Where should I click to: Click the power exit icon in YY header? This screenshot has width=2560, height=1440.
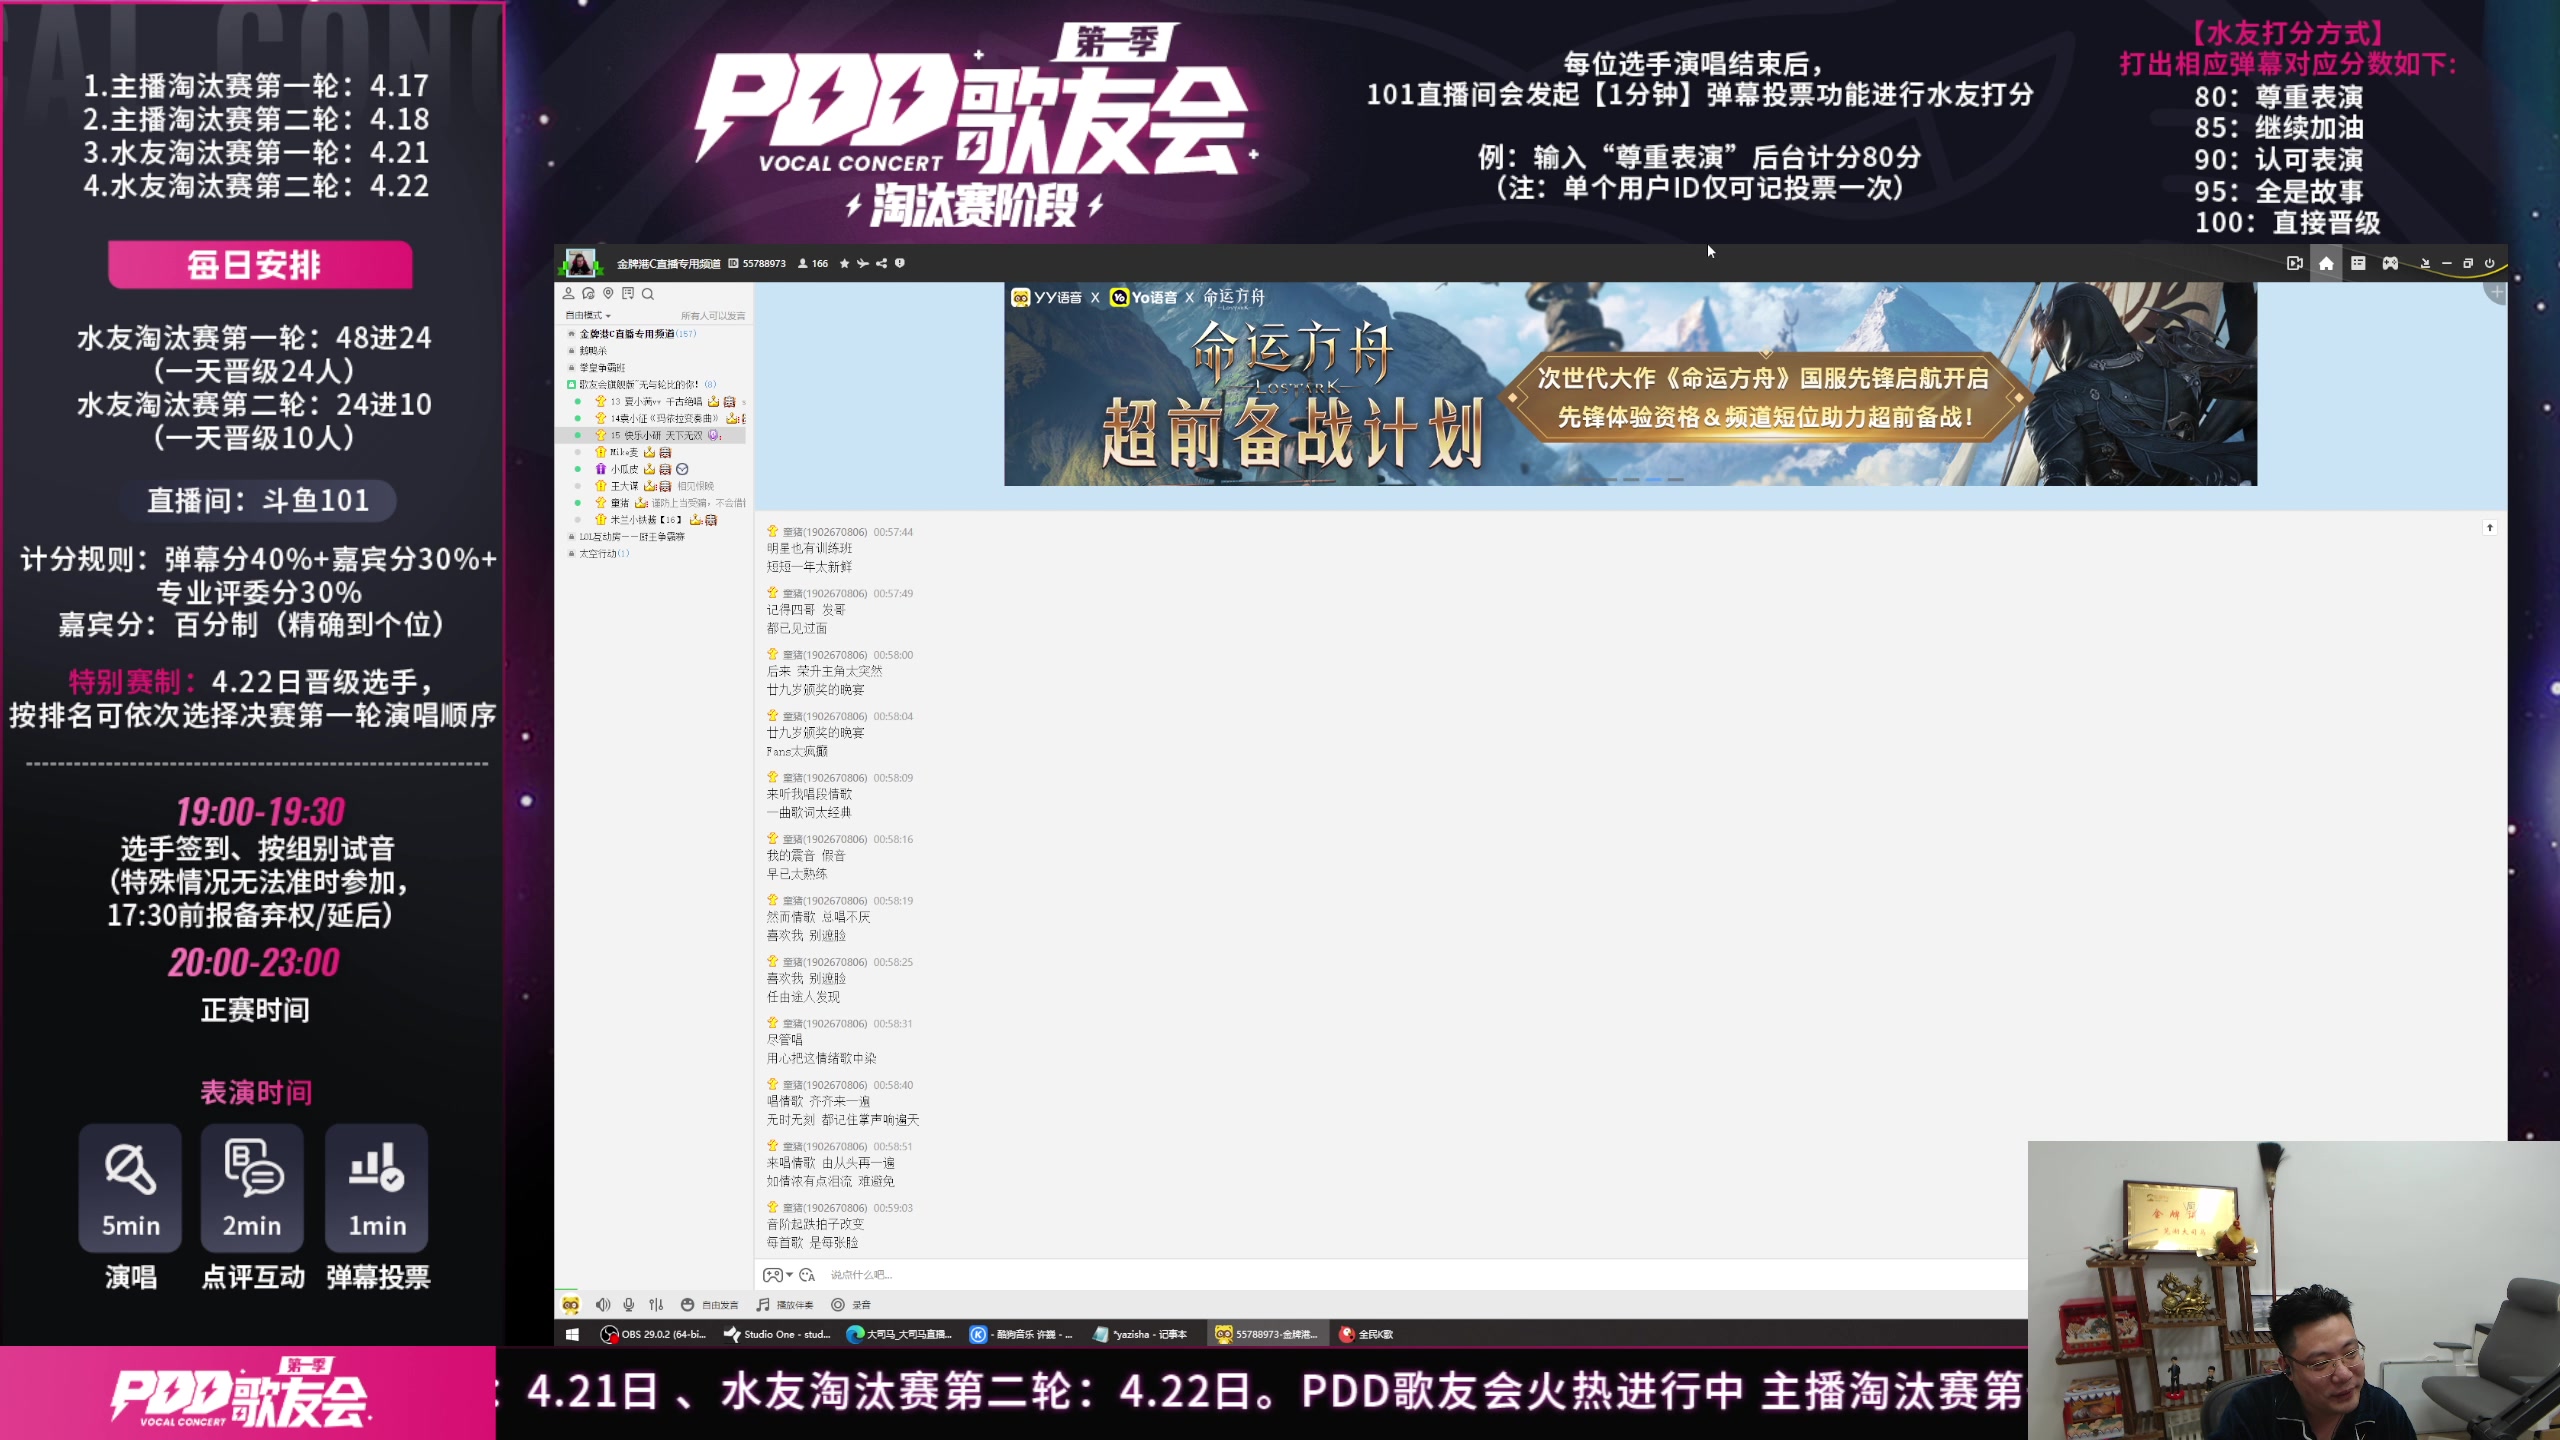pyautogui.click(x=2490, y=264)
